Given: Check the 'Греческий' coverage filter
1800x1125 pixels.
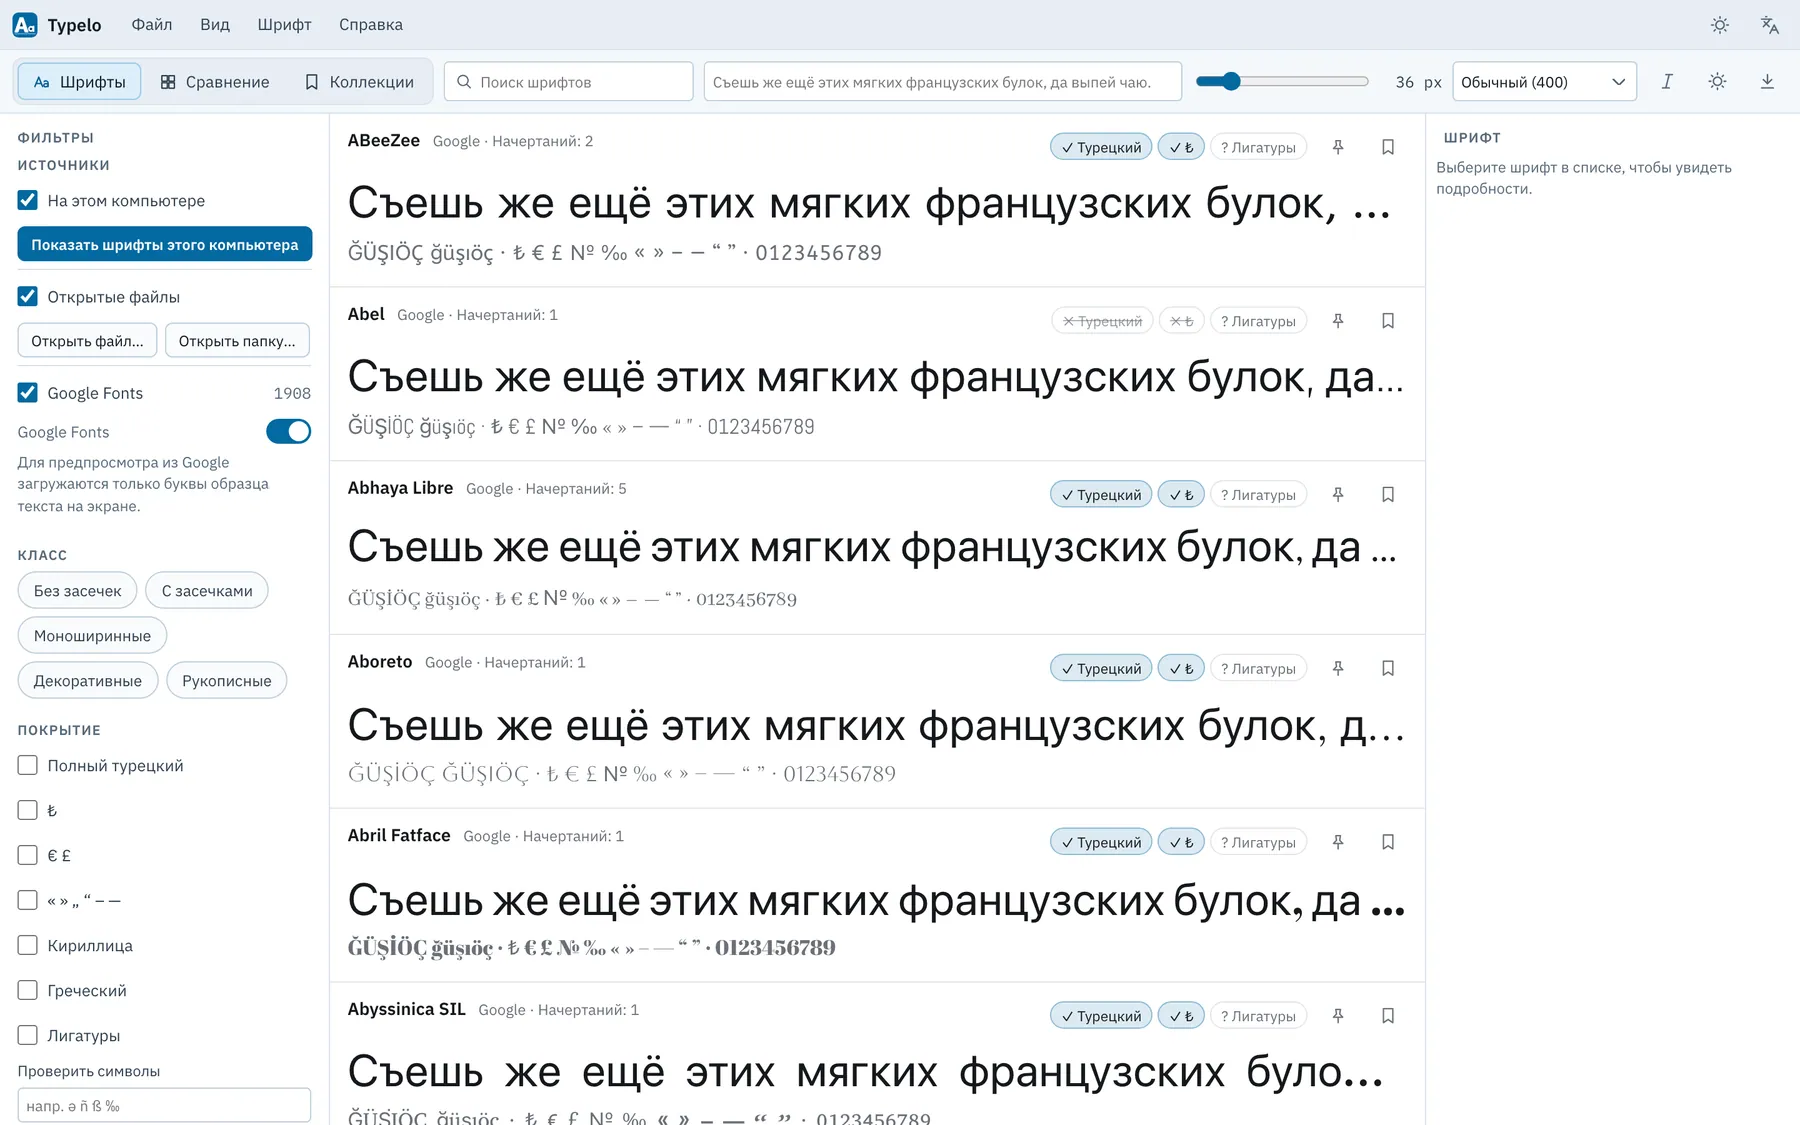Looking at the screenshot, I should point(28,991).
